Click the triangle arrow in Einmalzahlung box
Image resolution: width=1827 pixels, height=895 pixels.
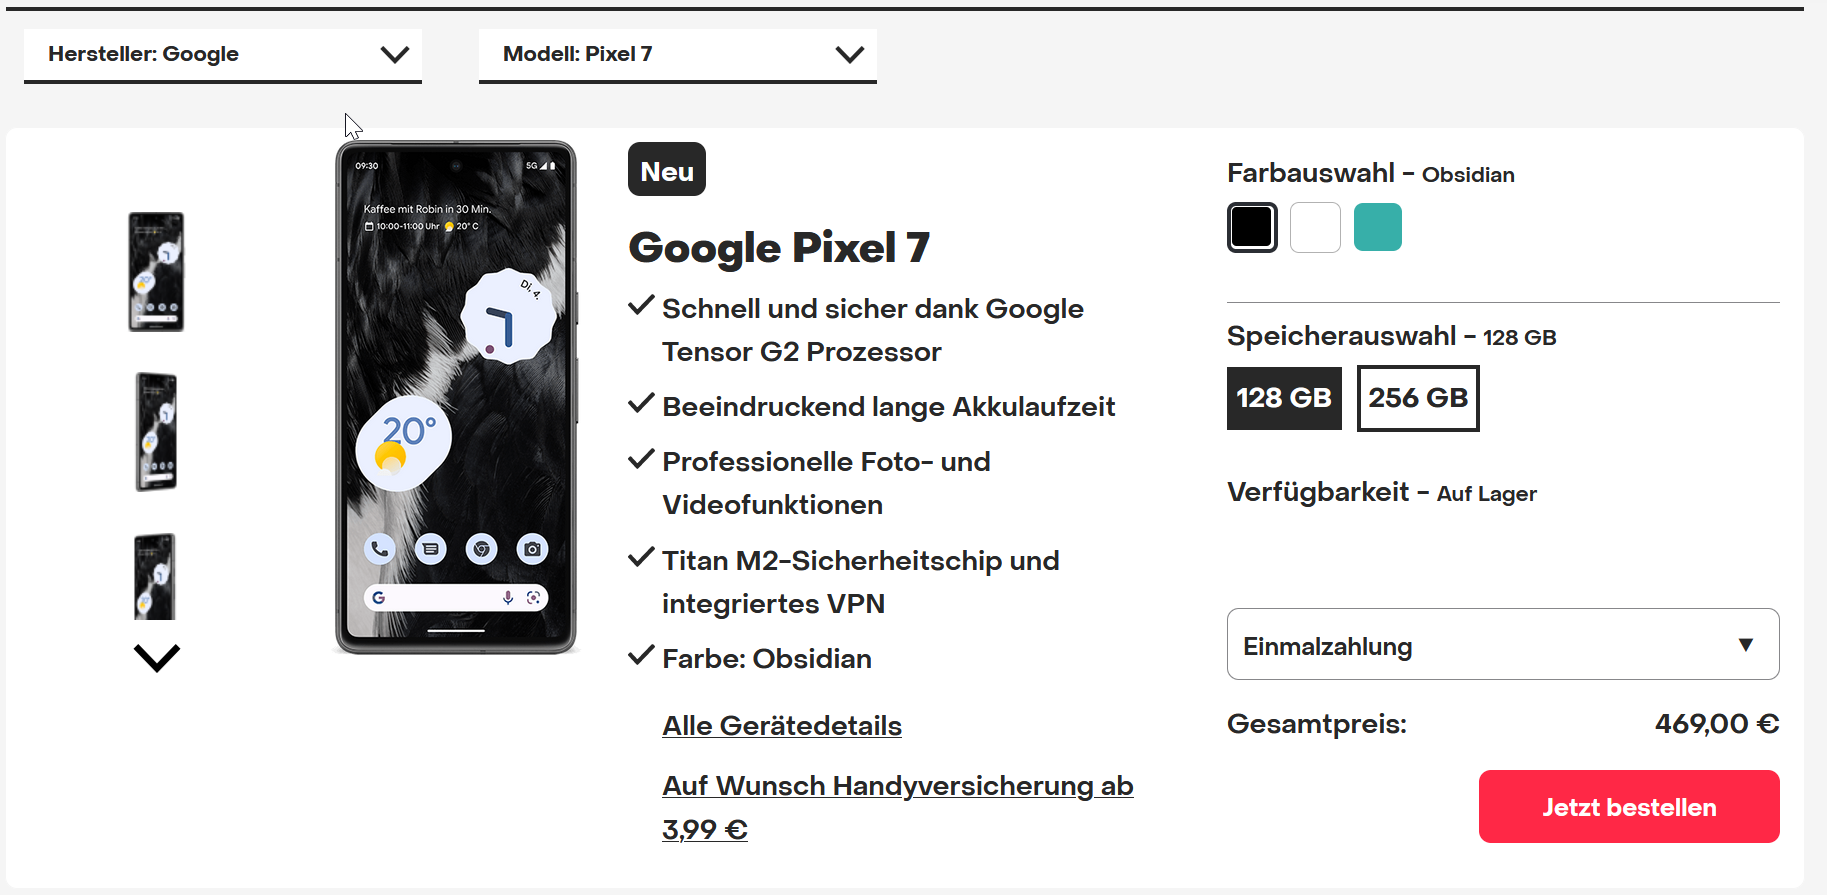(1746, 645)
